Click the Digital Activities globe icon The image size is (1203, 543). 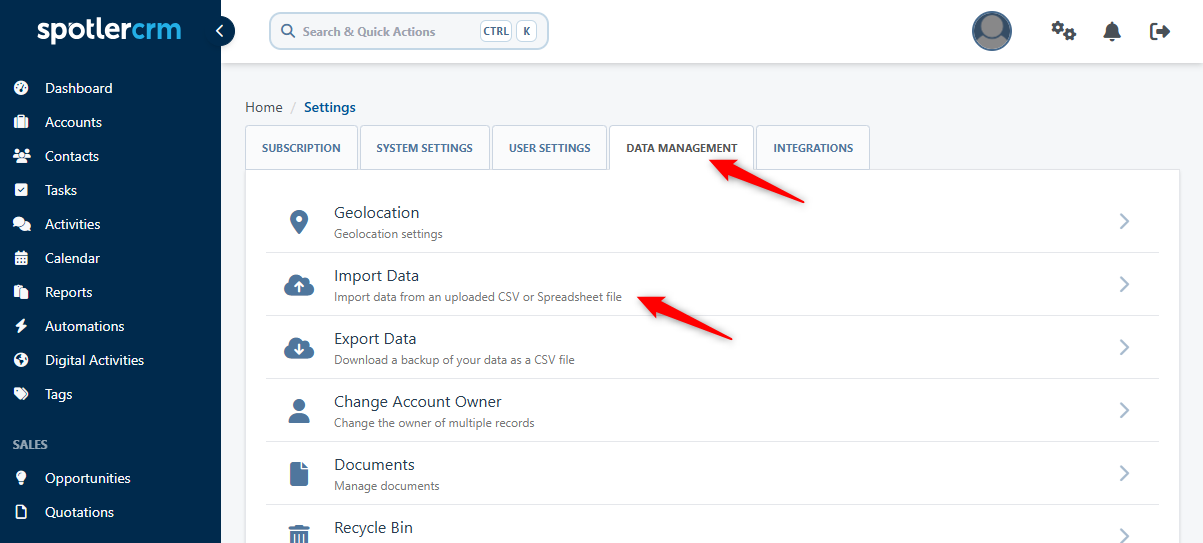pyautogui.click(x=21, y=360)
